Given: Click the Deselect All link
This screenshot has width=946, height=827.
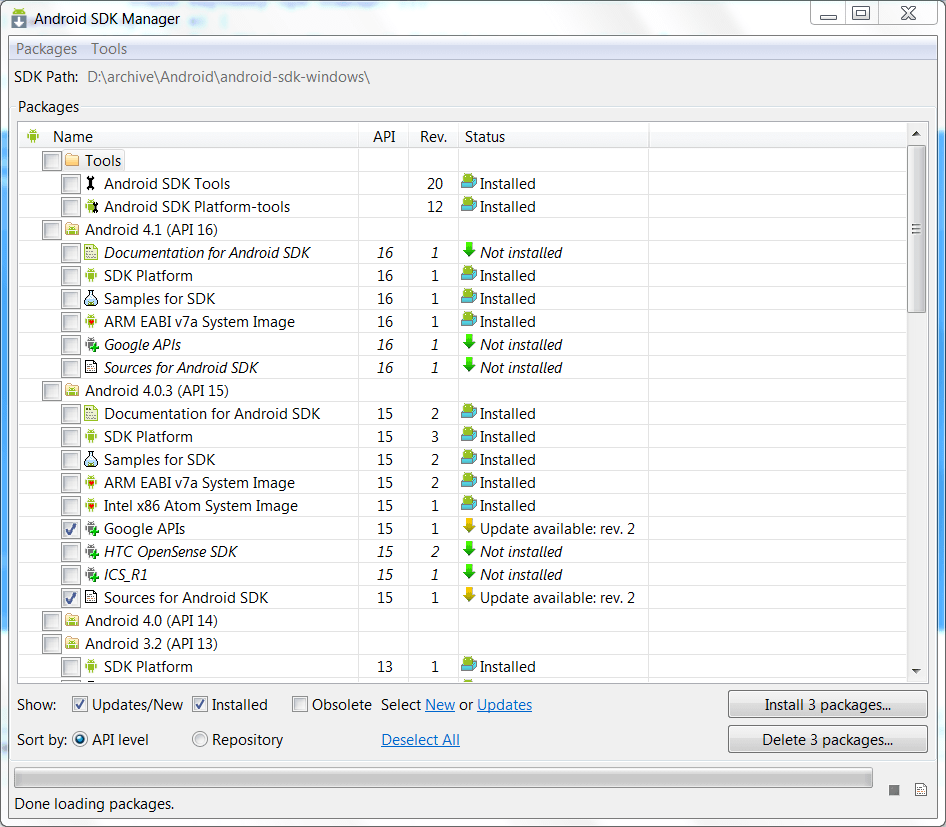Looking at the screenshot, I should tap(420, 740).
